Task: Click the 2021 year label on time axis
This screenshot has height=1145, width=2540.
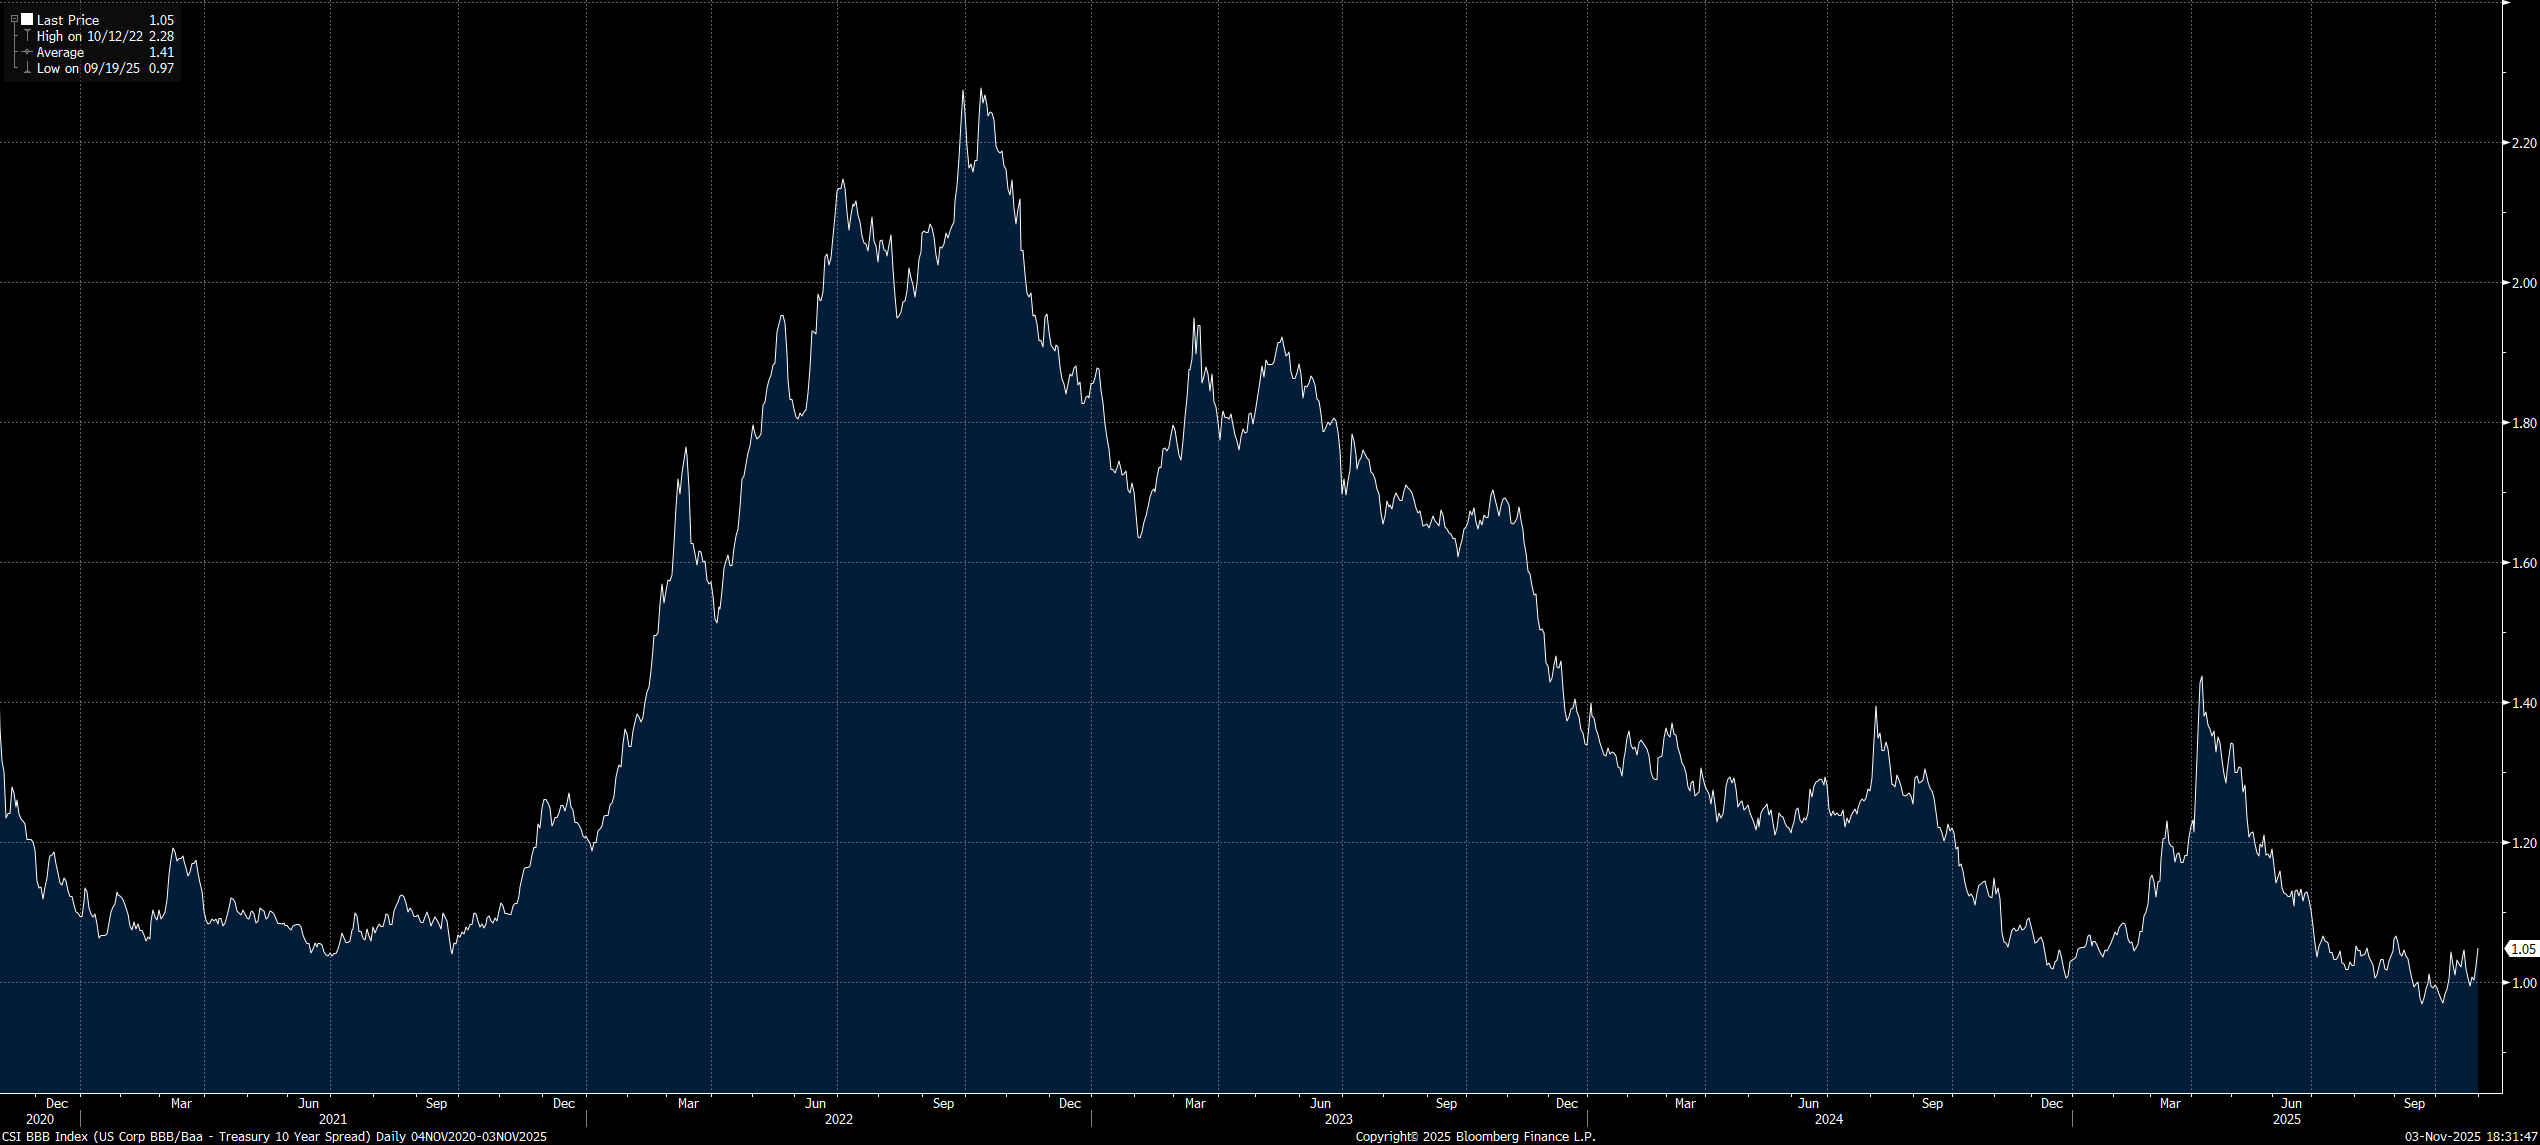Action: point(333,1119)
